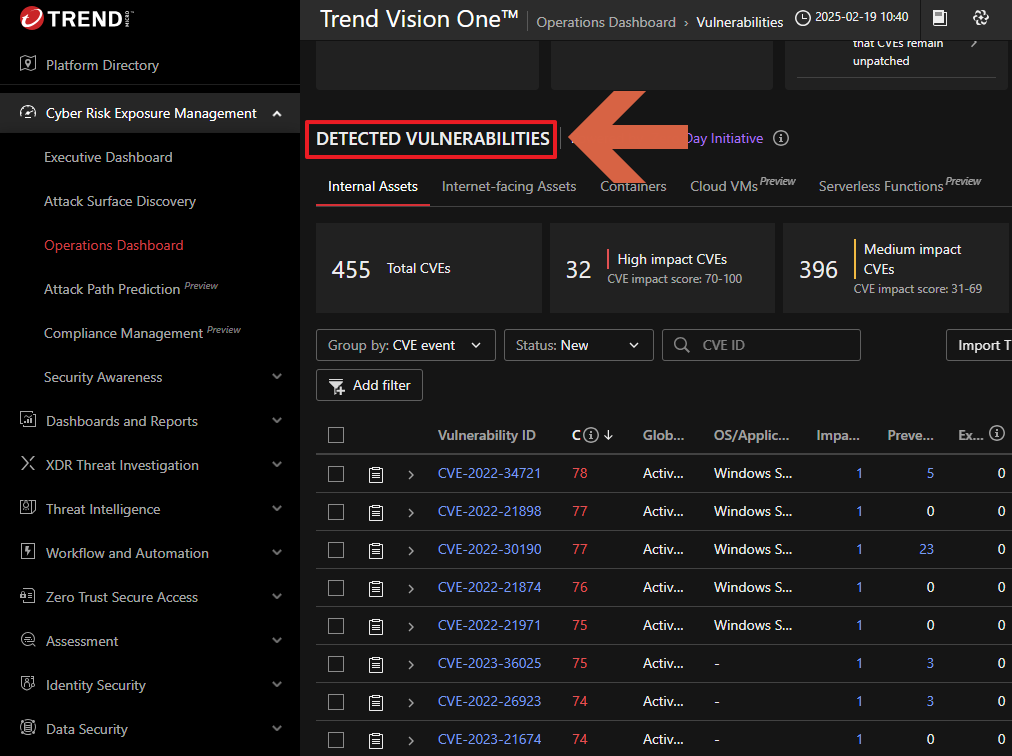Viewport: 1012px width, 756px height.
Task: Click the XDR Threat Investigation icon
Action: (x=28, y=465)
